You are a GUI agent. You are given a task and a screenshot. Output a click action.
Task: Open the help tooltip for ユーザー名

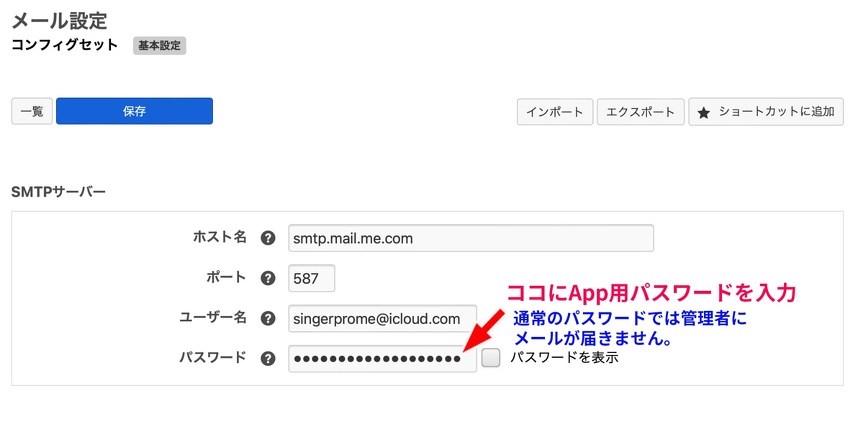[267, 318]
